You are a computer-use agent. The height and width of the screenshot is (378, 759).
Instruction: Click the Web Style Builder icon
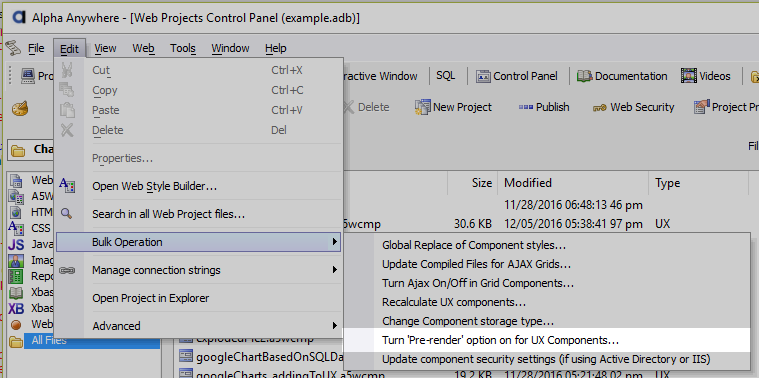(67, 185)
